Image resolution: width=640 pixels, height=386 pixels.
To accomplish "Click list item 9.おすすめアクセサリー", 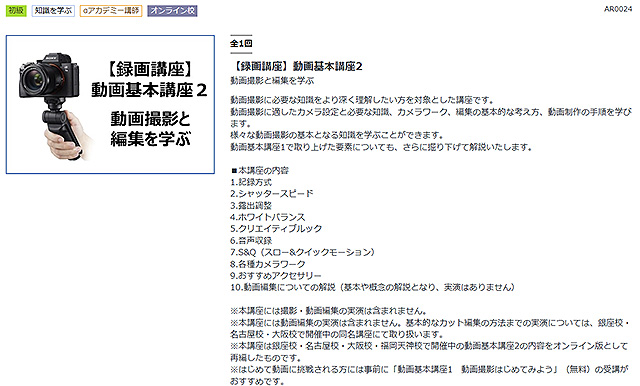I will (276, 276).
